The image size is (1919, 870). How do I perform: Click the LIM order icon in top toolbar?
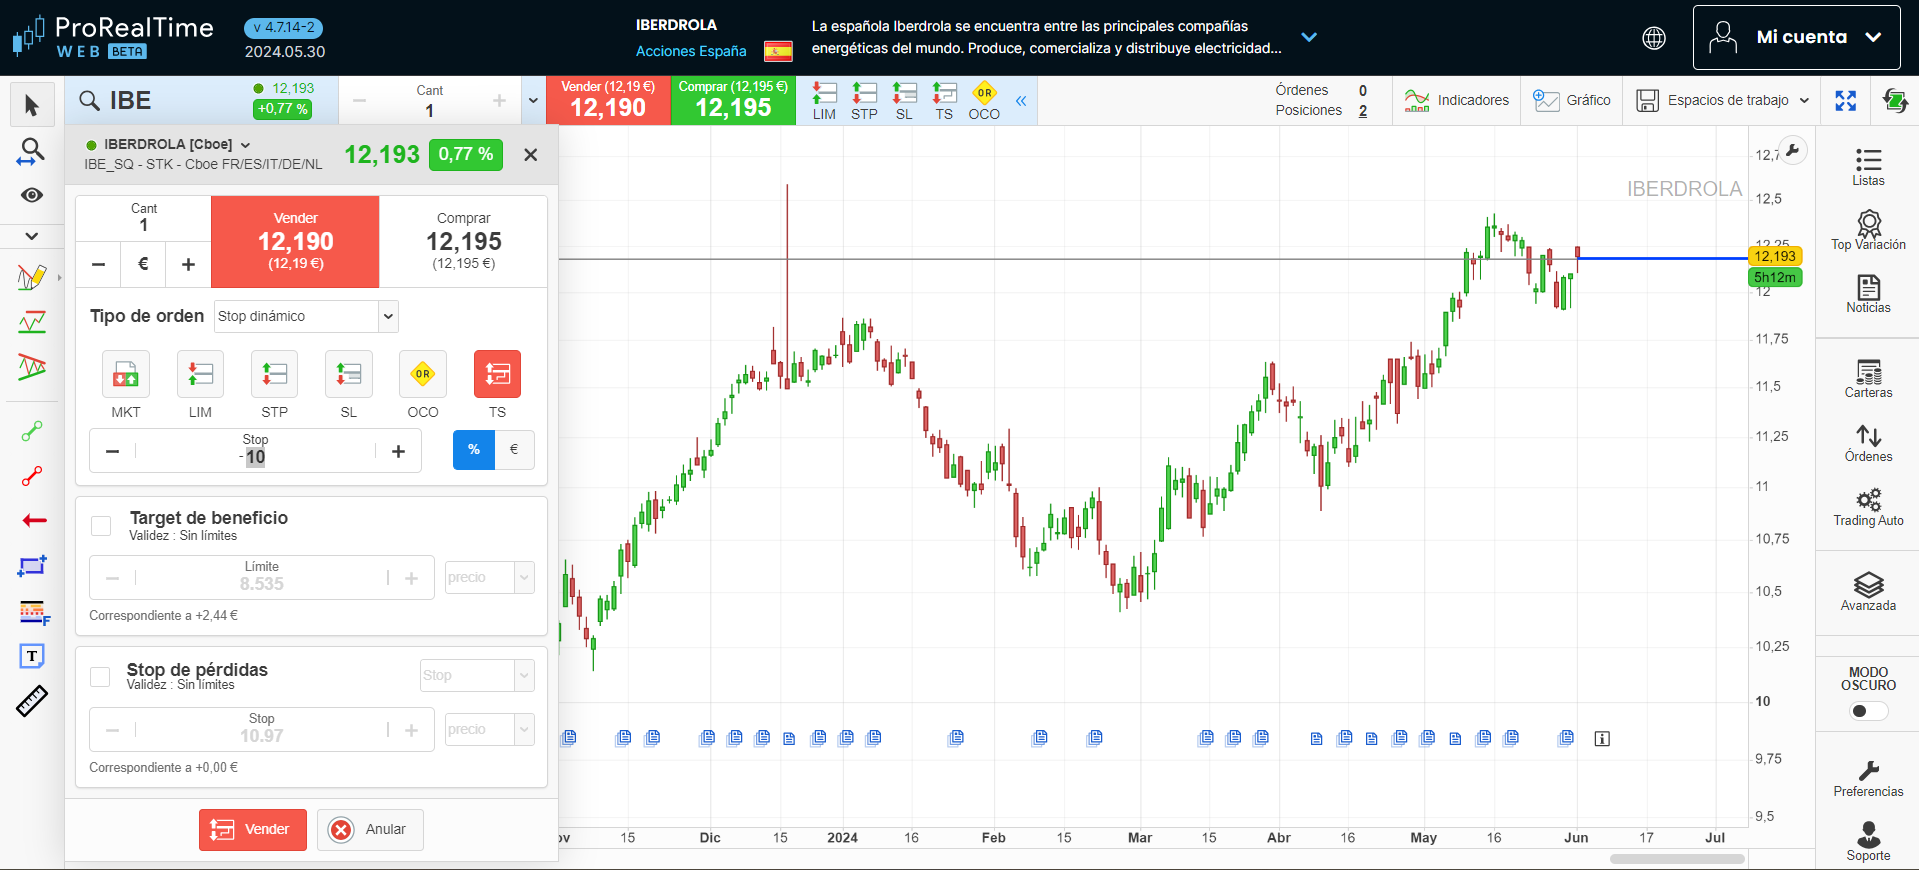pyautogui.click(x=824, y=101)
